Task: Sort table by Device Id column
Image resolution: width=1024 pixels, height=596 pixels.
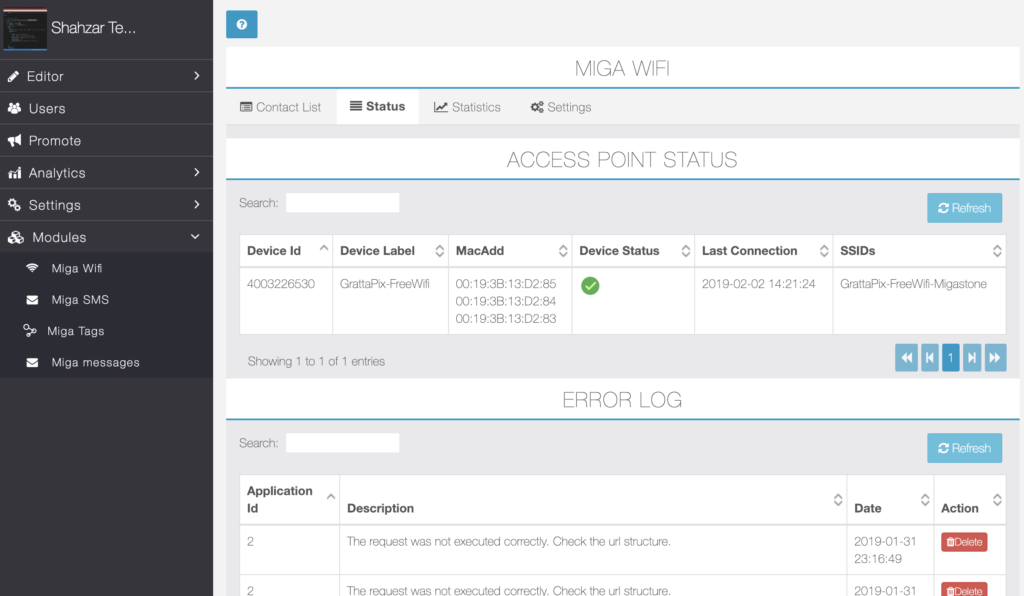Action: pos(285,251)
